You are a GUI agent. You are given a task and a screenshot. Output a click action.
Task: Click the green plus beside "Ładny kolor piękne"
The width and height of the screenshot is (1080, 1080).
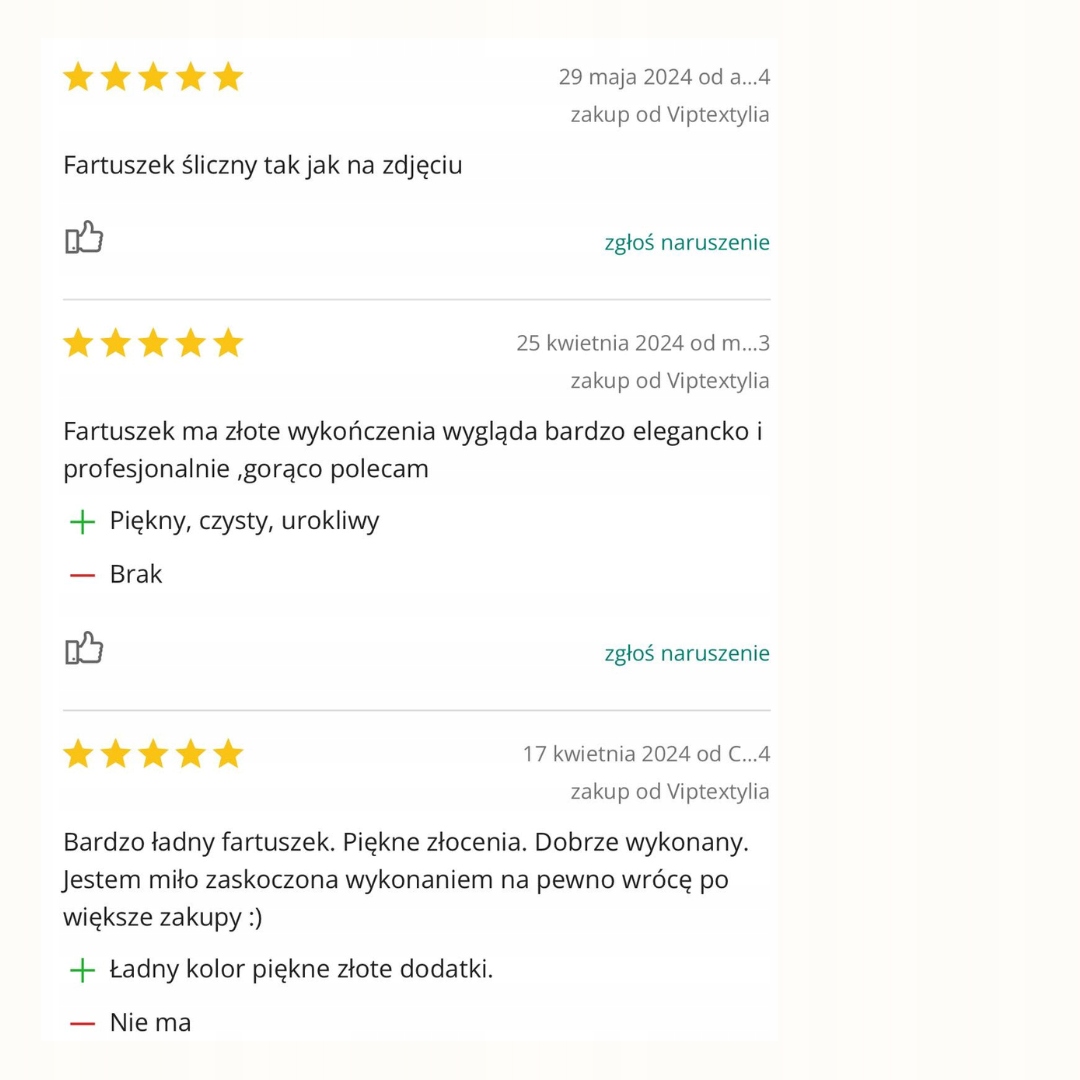coord(82,970)
